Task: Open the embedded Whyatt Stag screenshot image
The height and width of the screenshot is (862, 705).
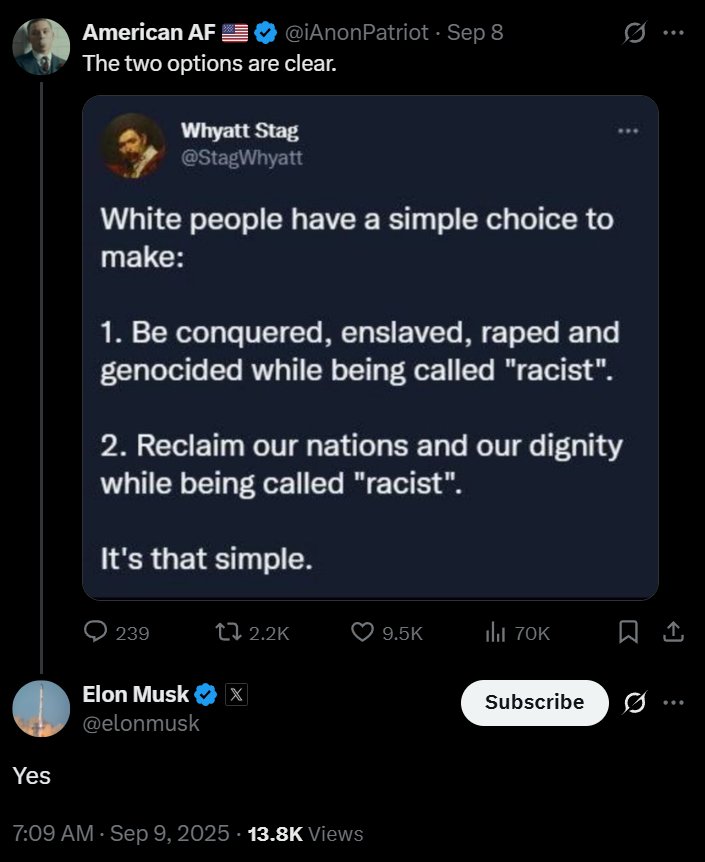Action: pyautogui.click(x=370, y=347)
